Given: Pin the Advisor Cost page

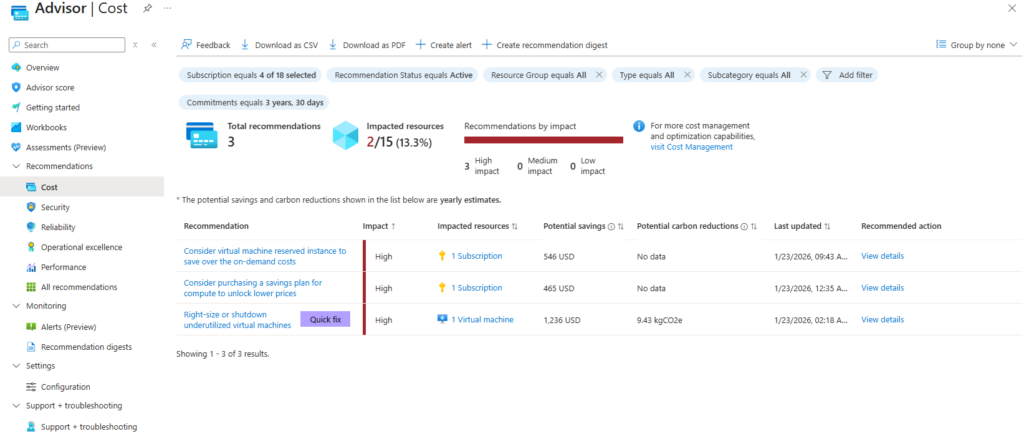Looking at the screenshot, I should click(148, 9).
